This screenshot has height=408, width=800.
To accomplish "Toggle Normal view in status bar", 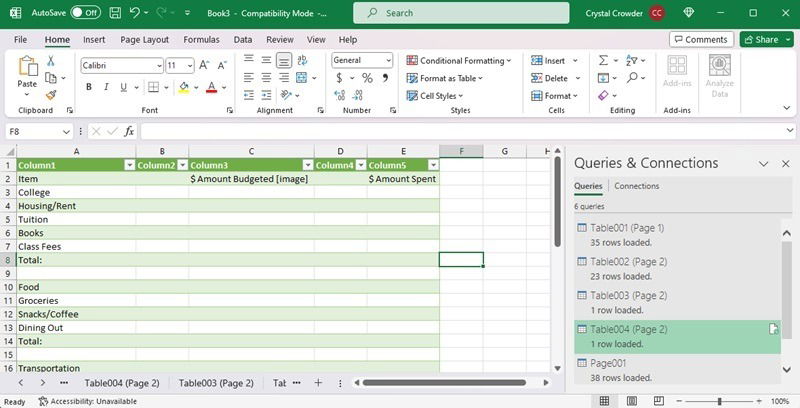I will pyautogui.click(x=604, y=401).
